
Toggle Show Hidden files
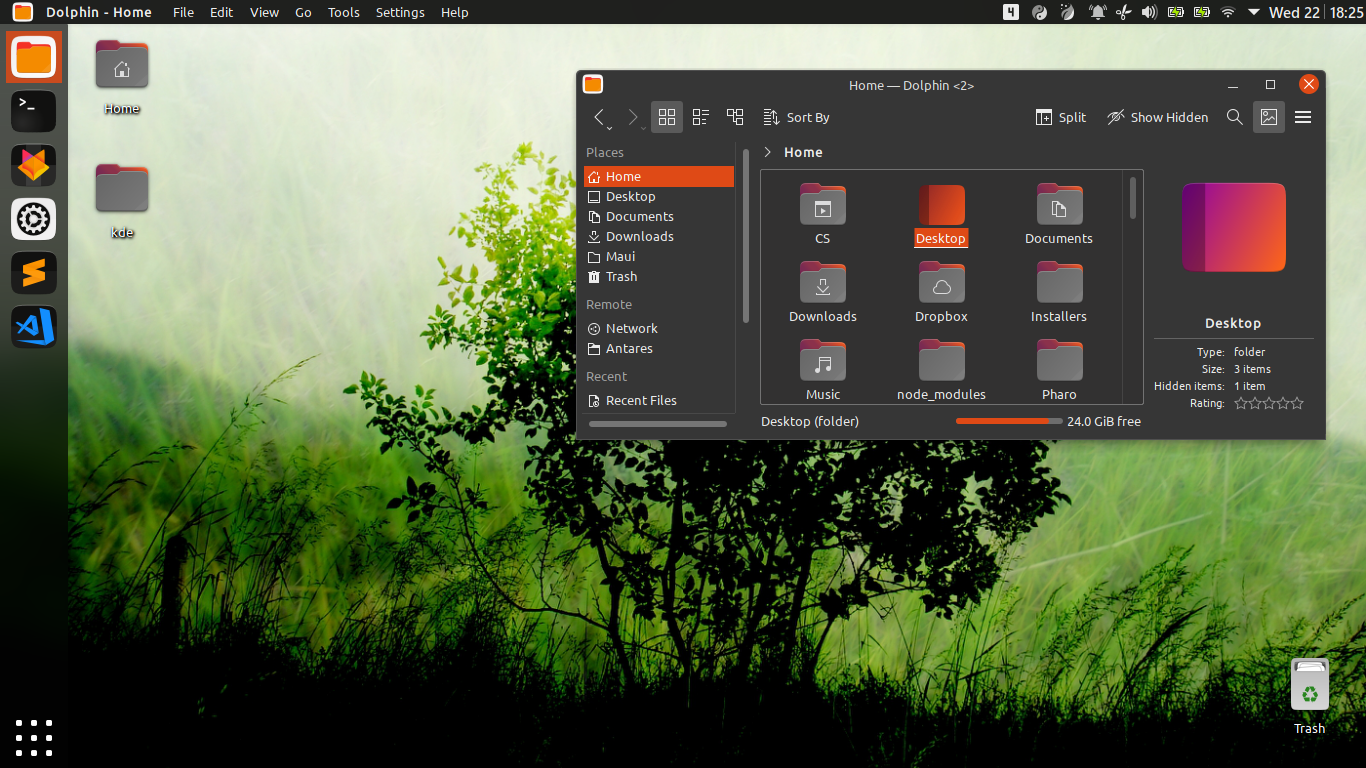(1157, 117)
